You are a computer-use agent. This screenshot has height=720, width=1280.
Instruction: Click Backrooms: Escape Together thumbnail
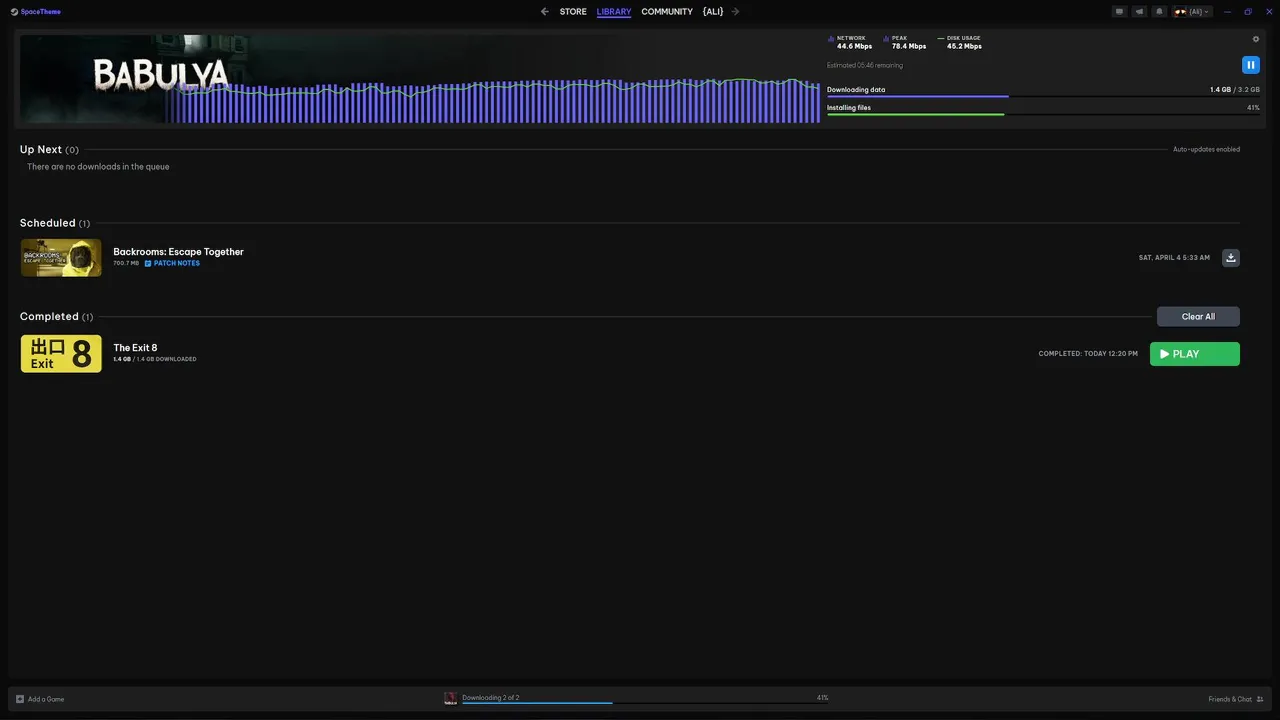[x=61, y=258]
